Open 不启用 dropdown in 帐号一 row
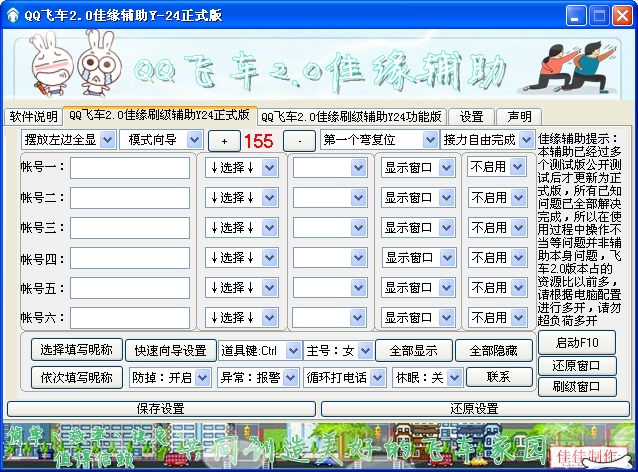Screen dimensions: 638x472 496,167
